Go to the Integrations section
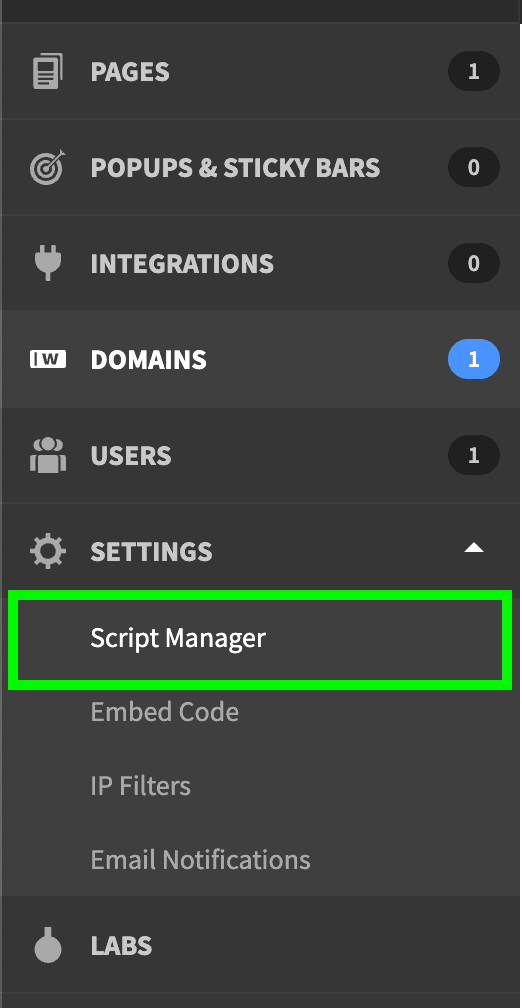The image size is (522, 1008). (261, 264)
